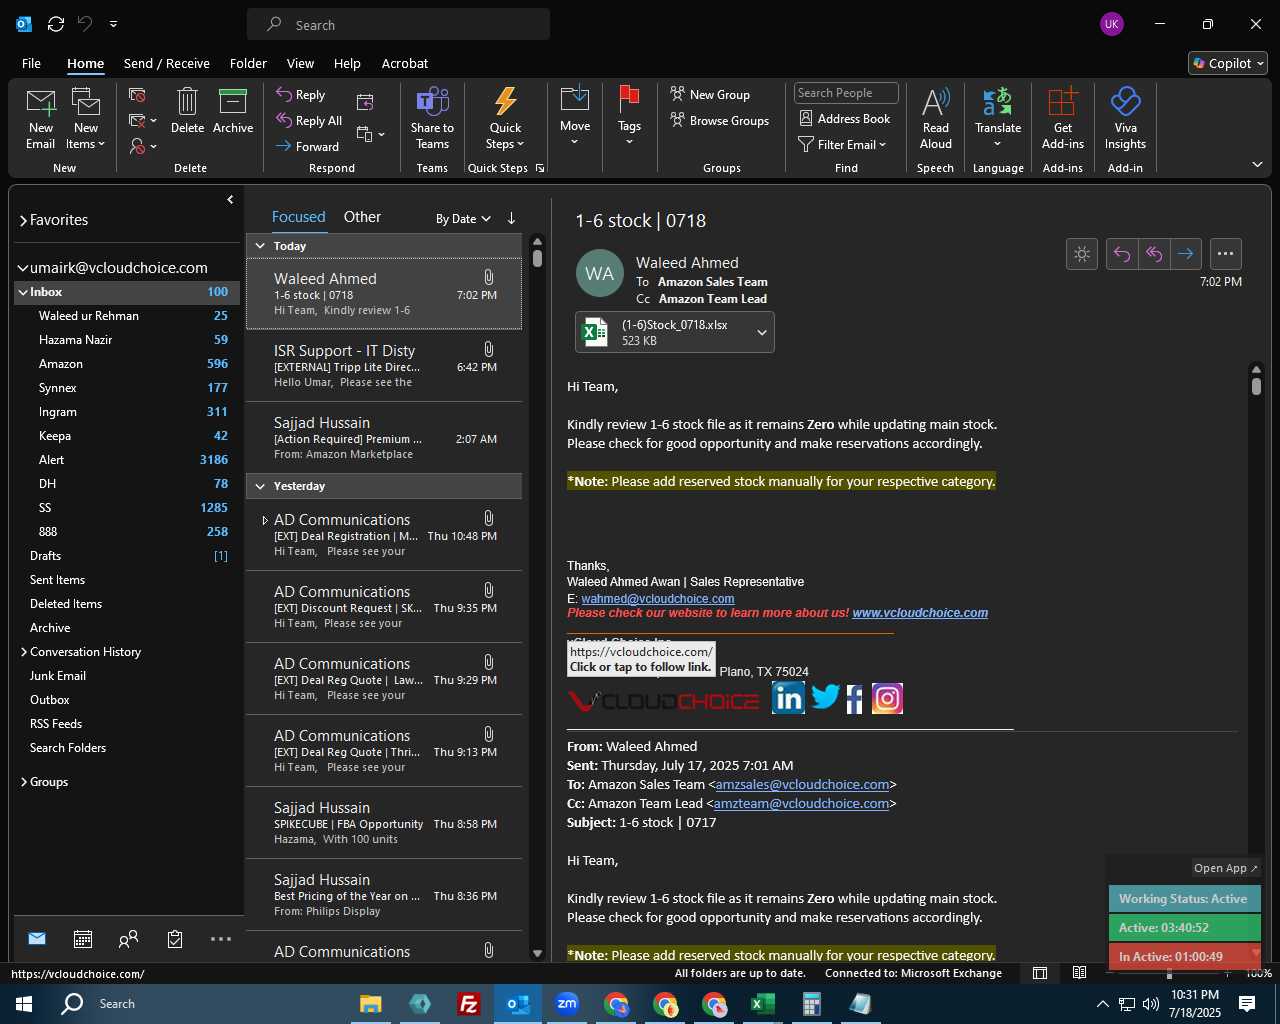Open By Date sort dropdown
Screen dimensions: 1280x1024
pyautogui.click(x=463, y=219)
